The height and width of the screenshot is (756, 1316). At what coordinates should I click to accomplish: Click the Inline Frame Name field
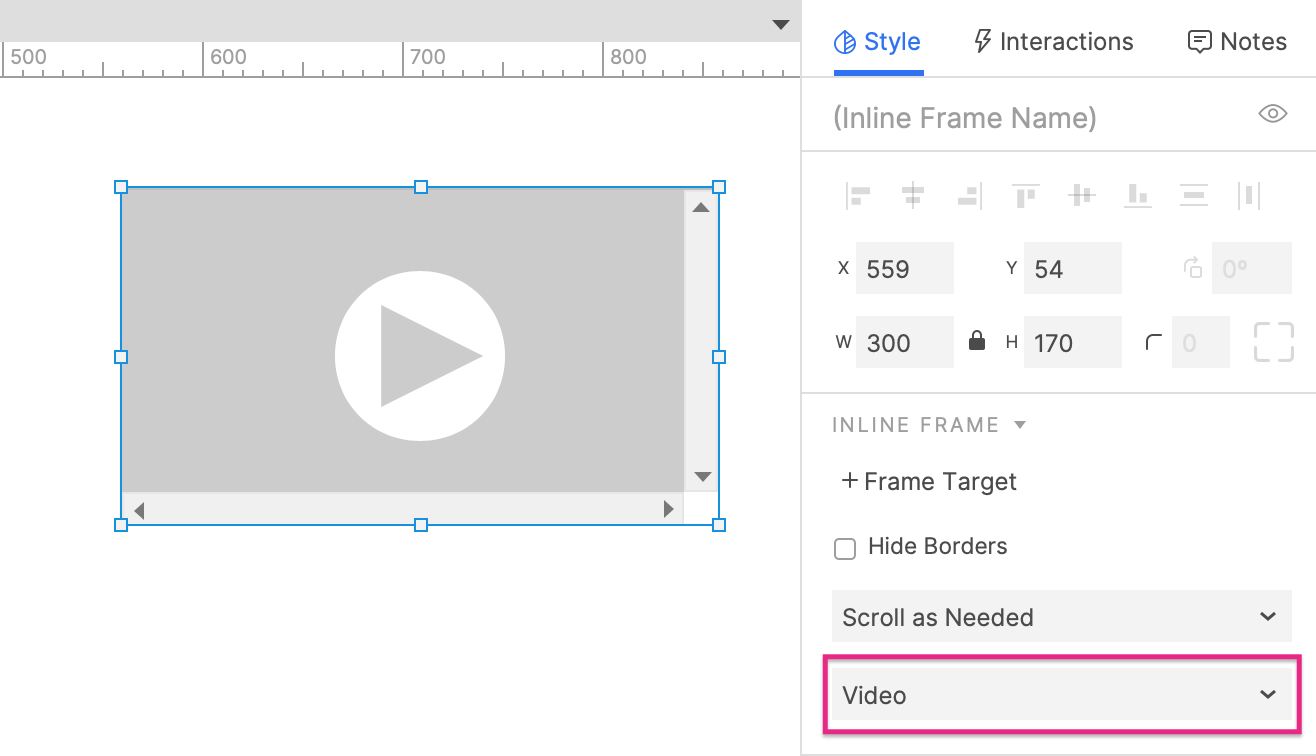pos(1030,118)
